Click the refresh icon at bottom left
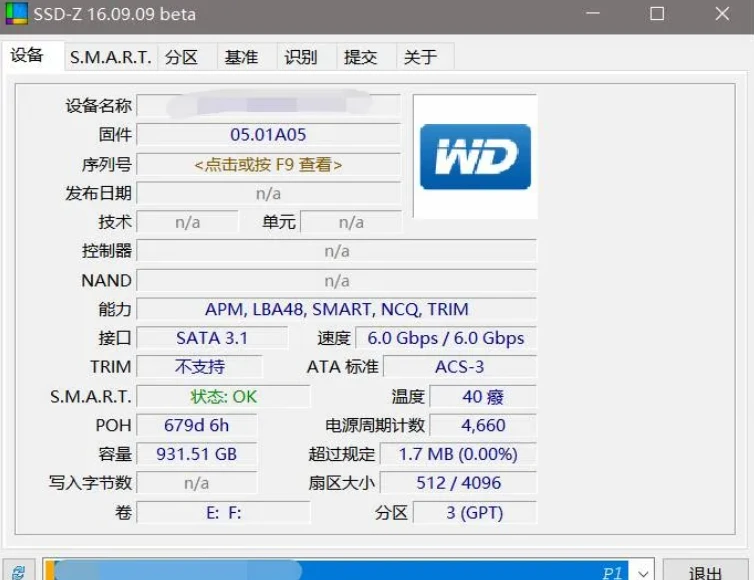The image size is (754, 580). tap(18, 572)
